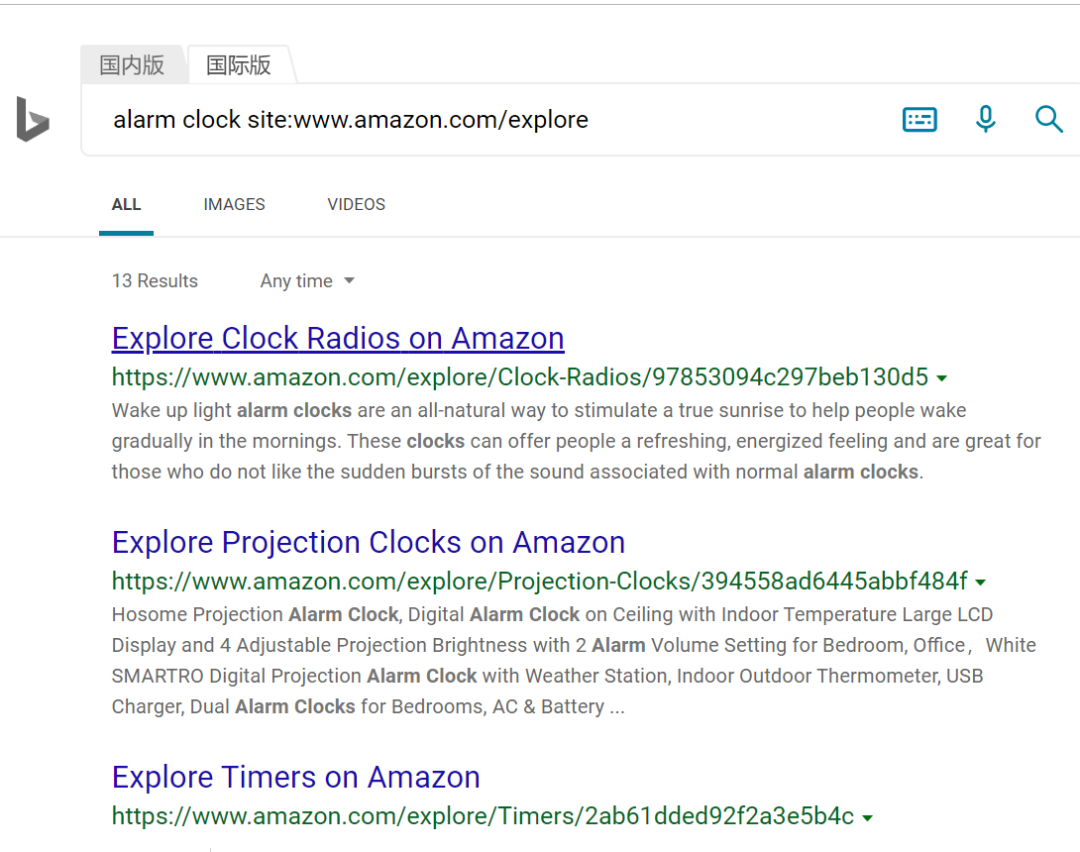Select the VIDEOS results tab
The width and height of the screenshot is (1080, 852).
356,205
